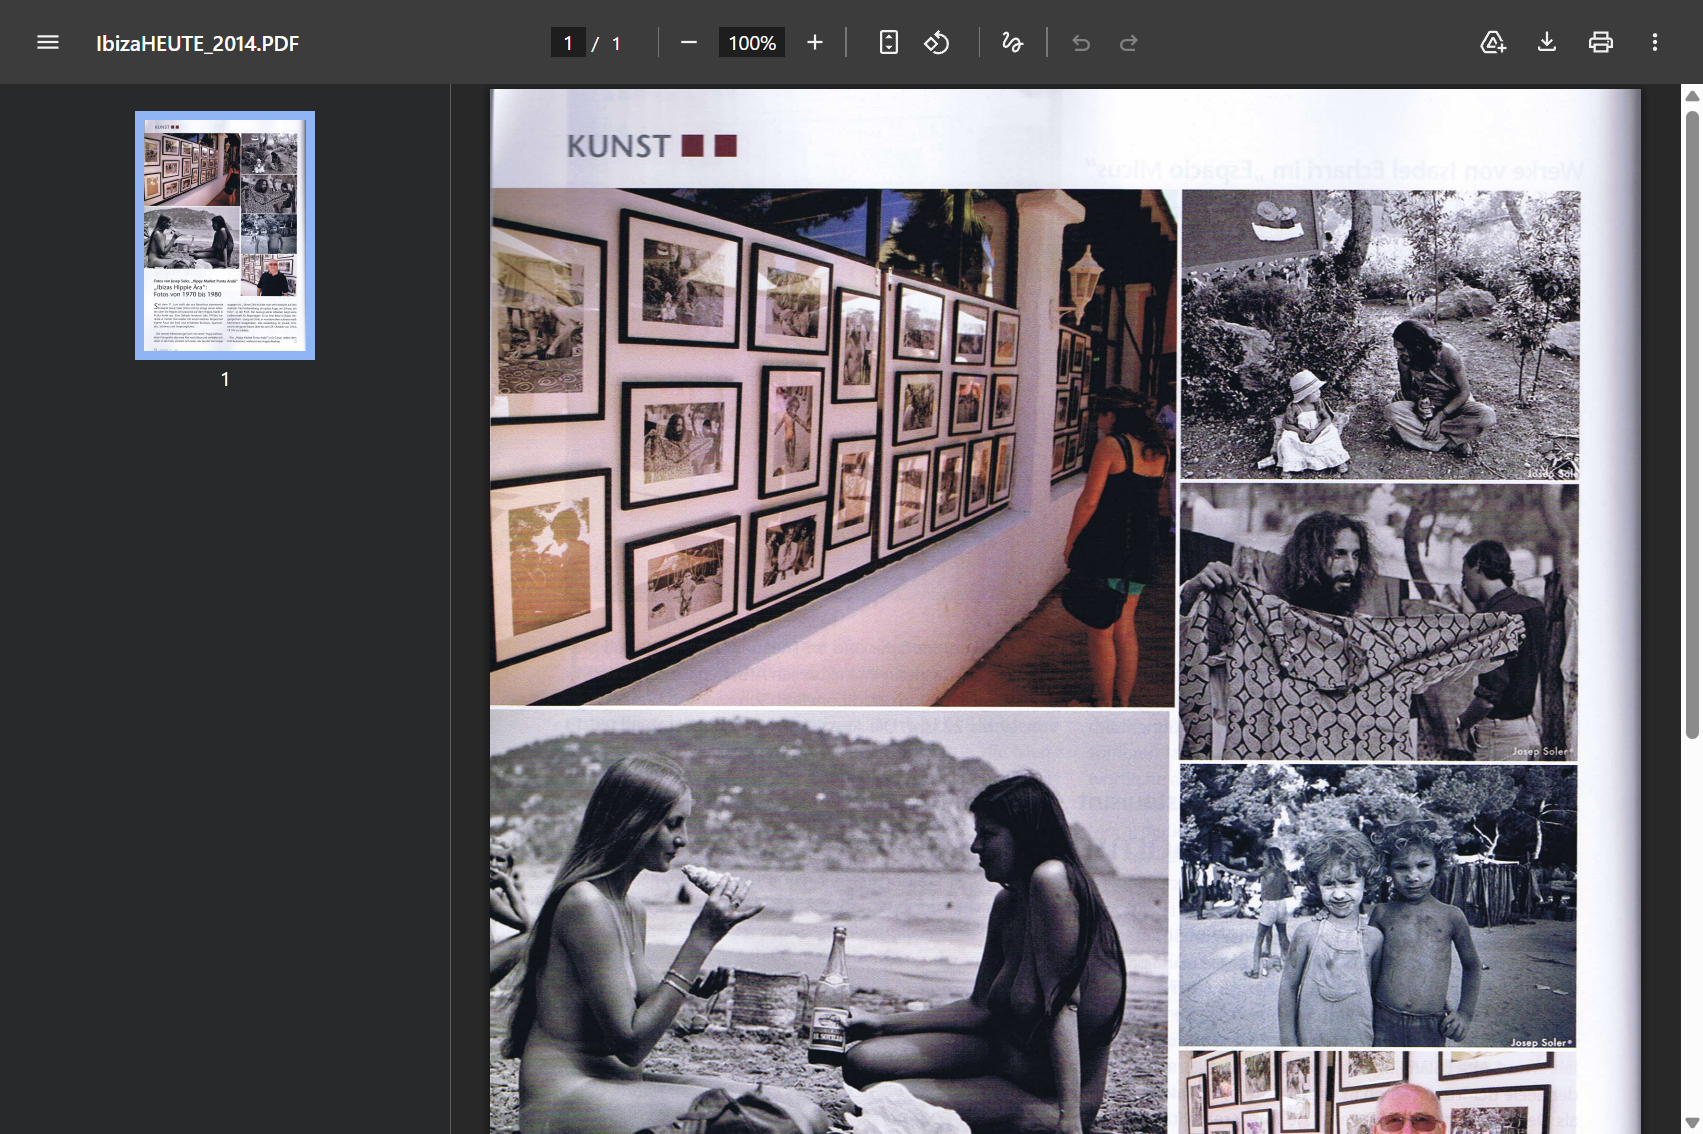
Task: Click the redo arrow in toolbar
Action: tap(1128, 42)
